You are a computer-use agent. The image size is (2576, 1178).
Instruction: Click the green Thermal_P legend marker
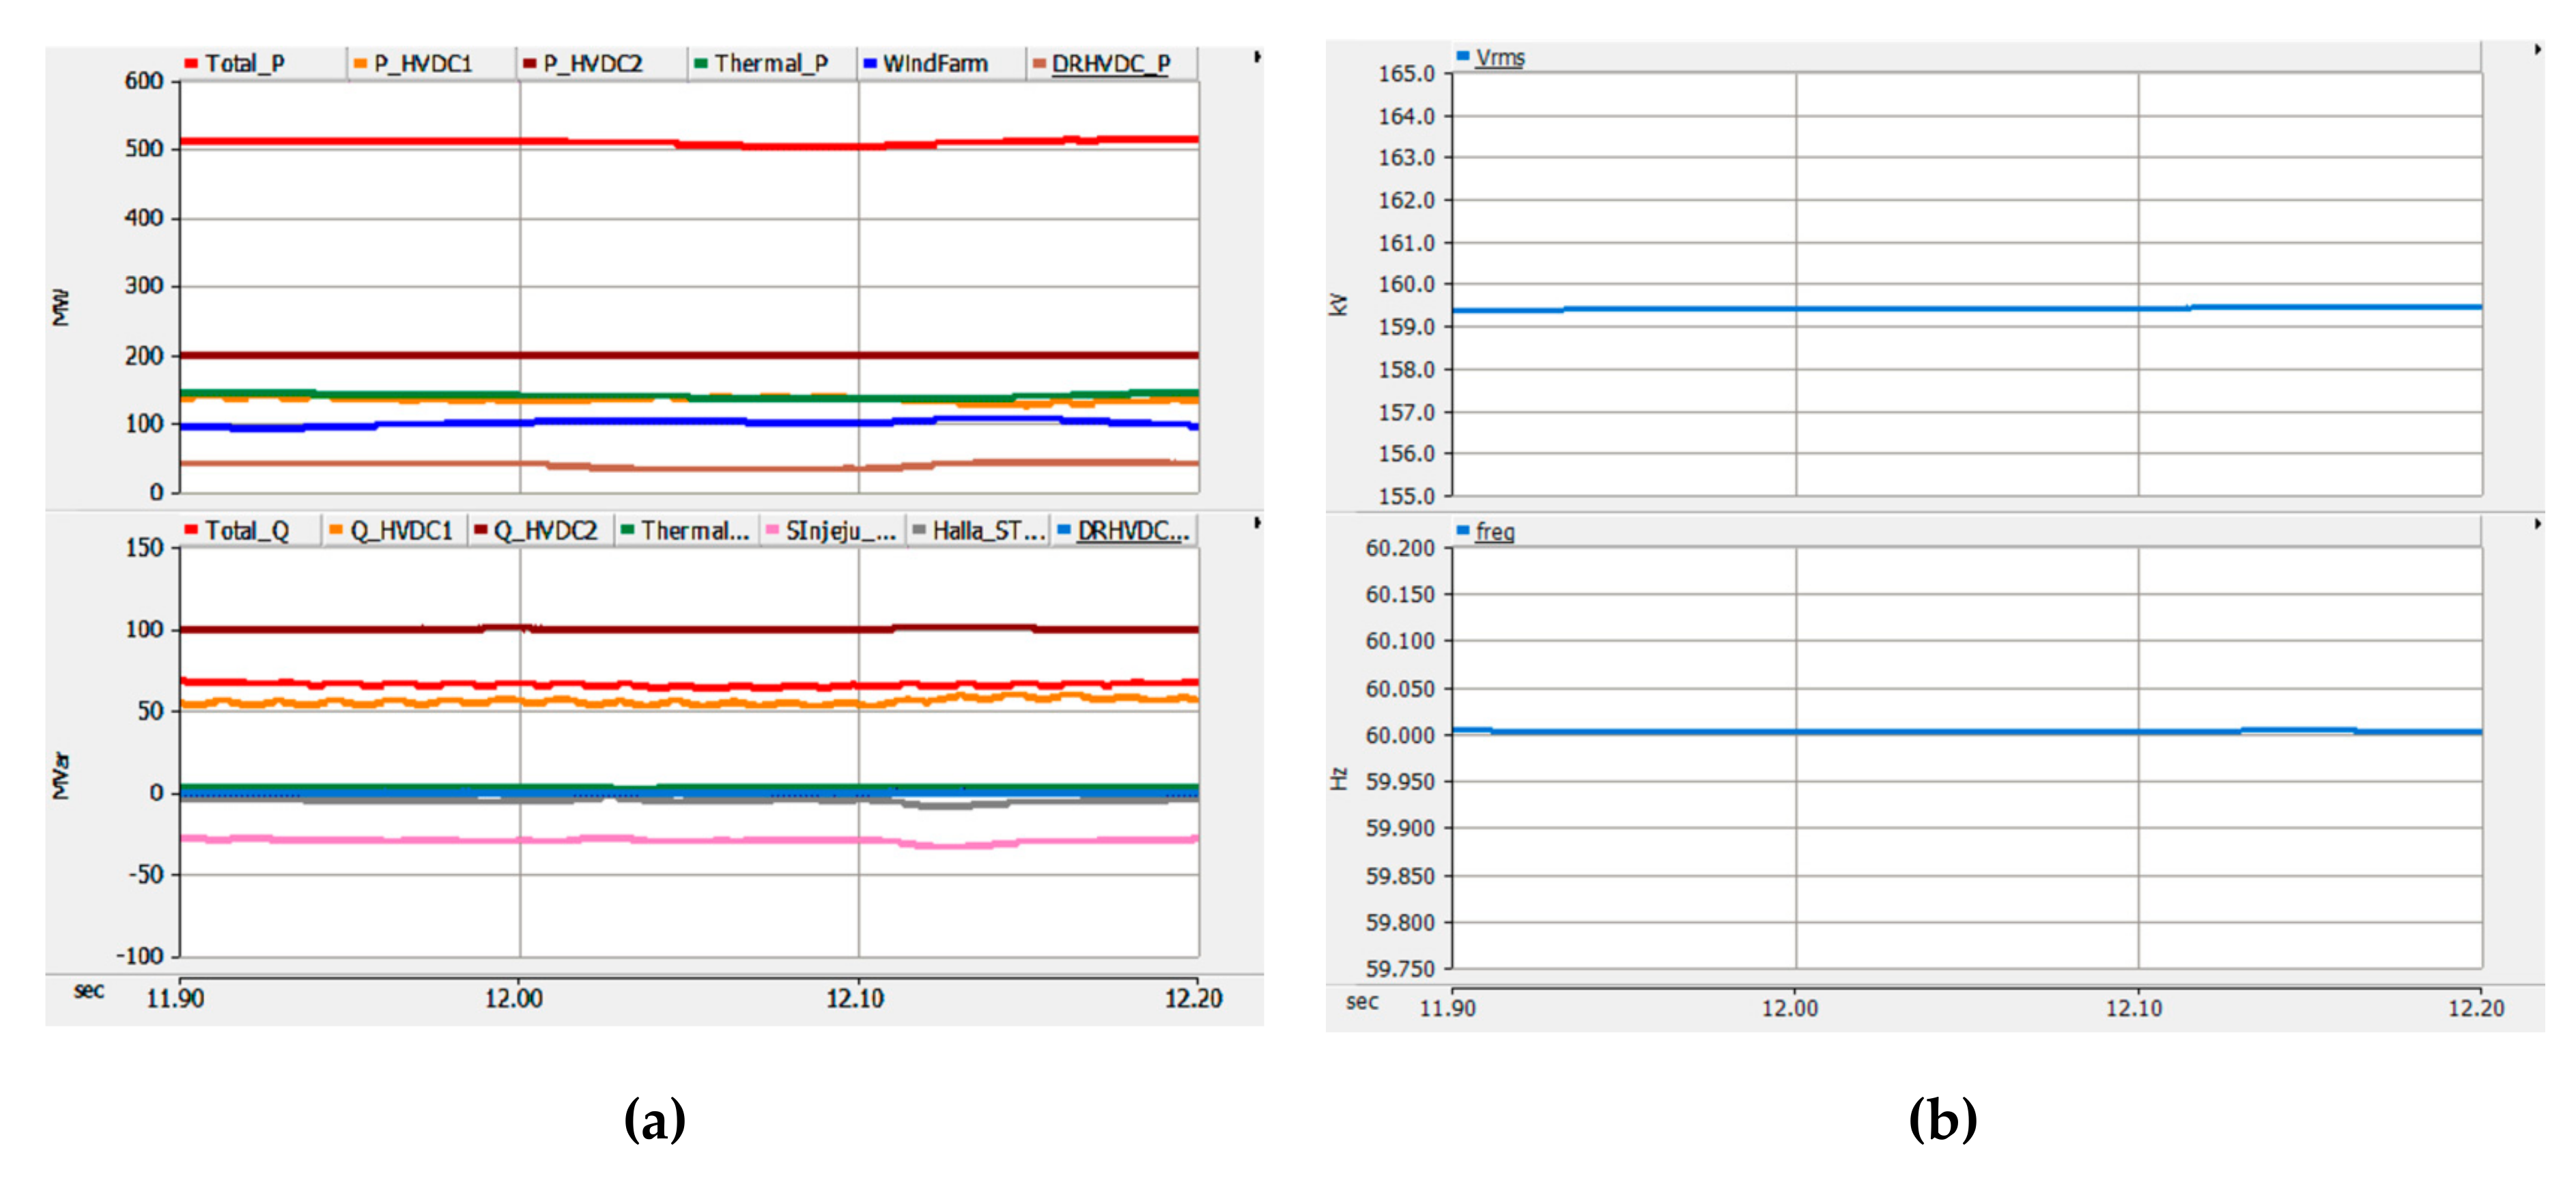click(700, 64)
